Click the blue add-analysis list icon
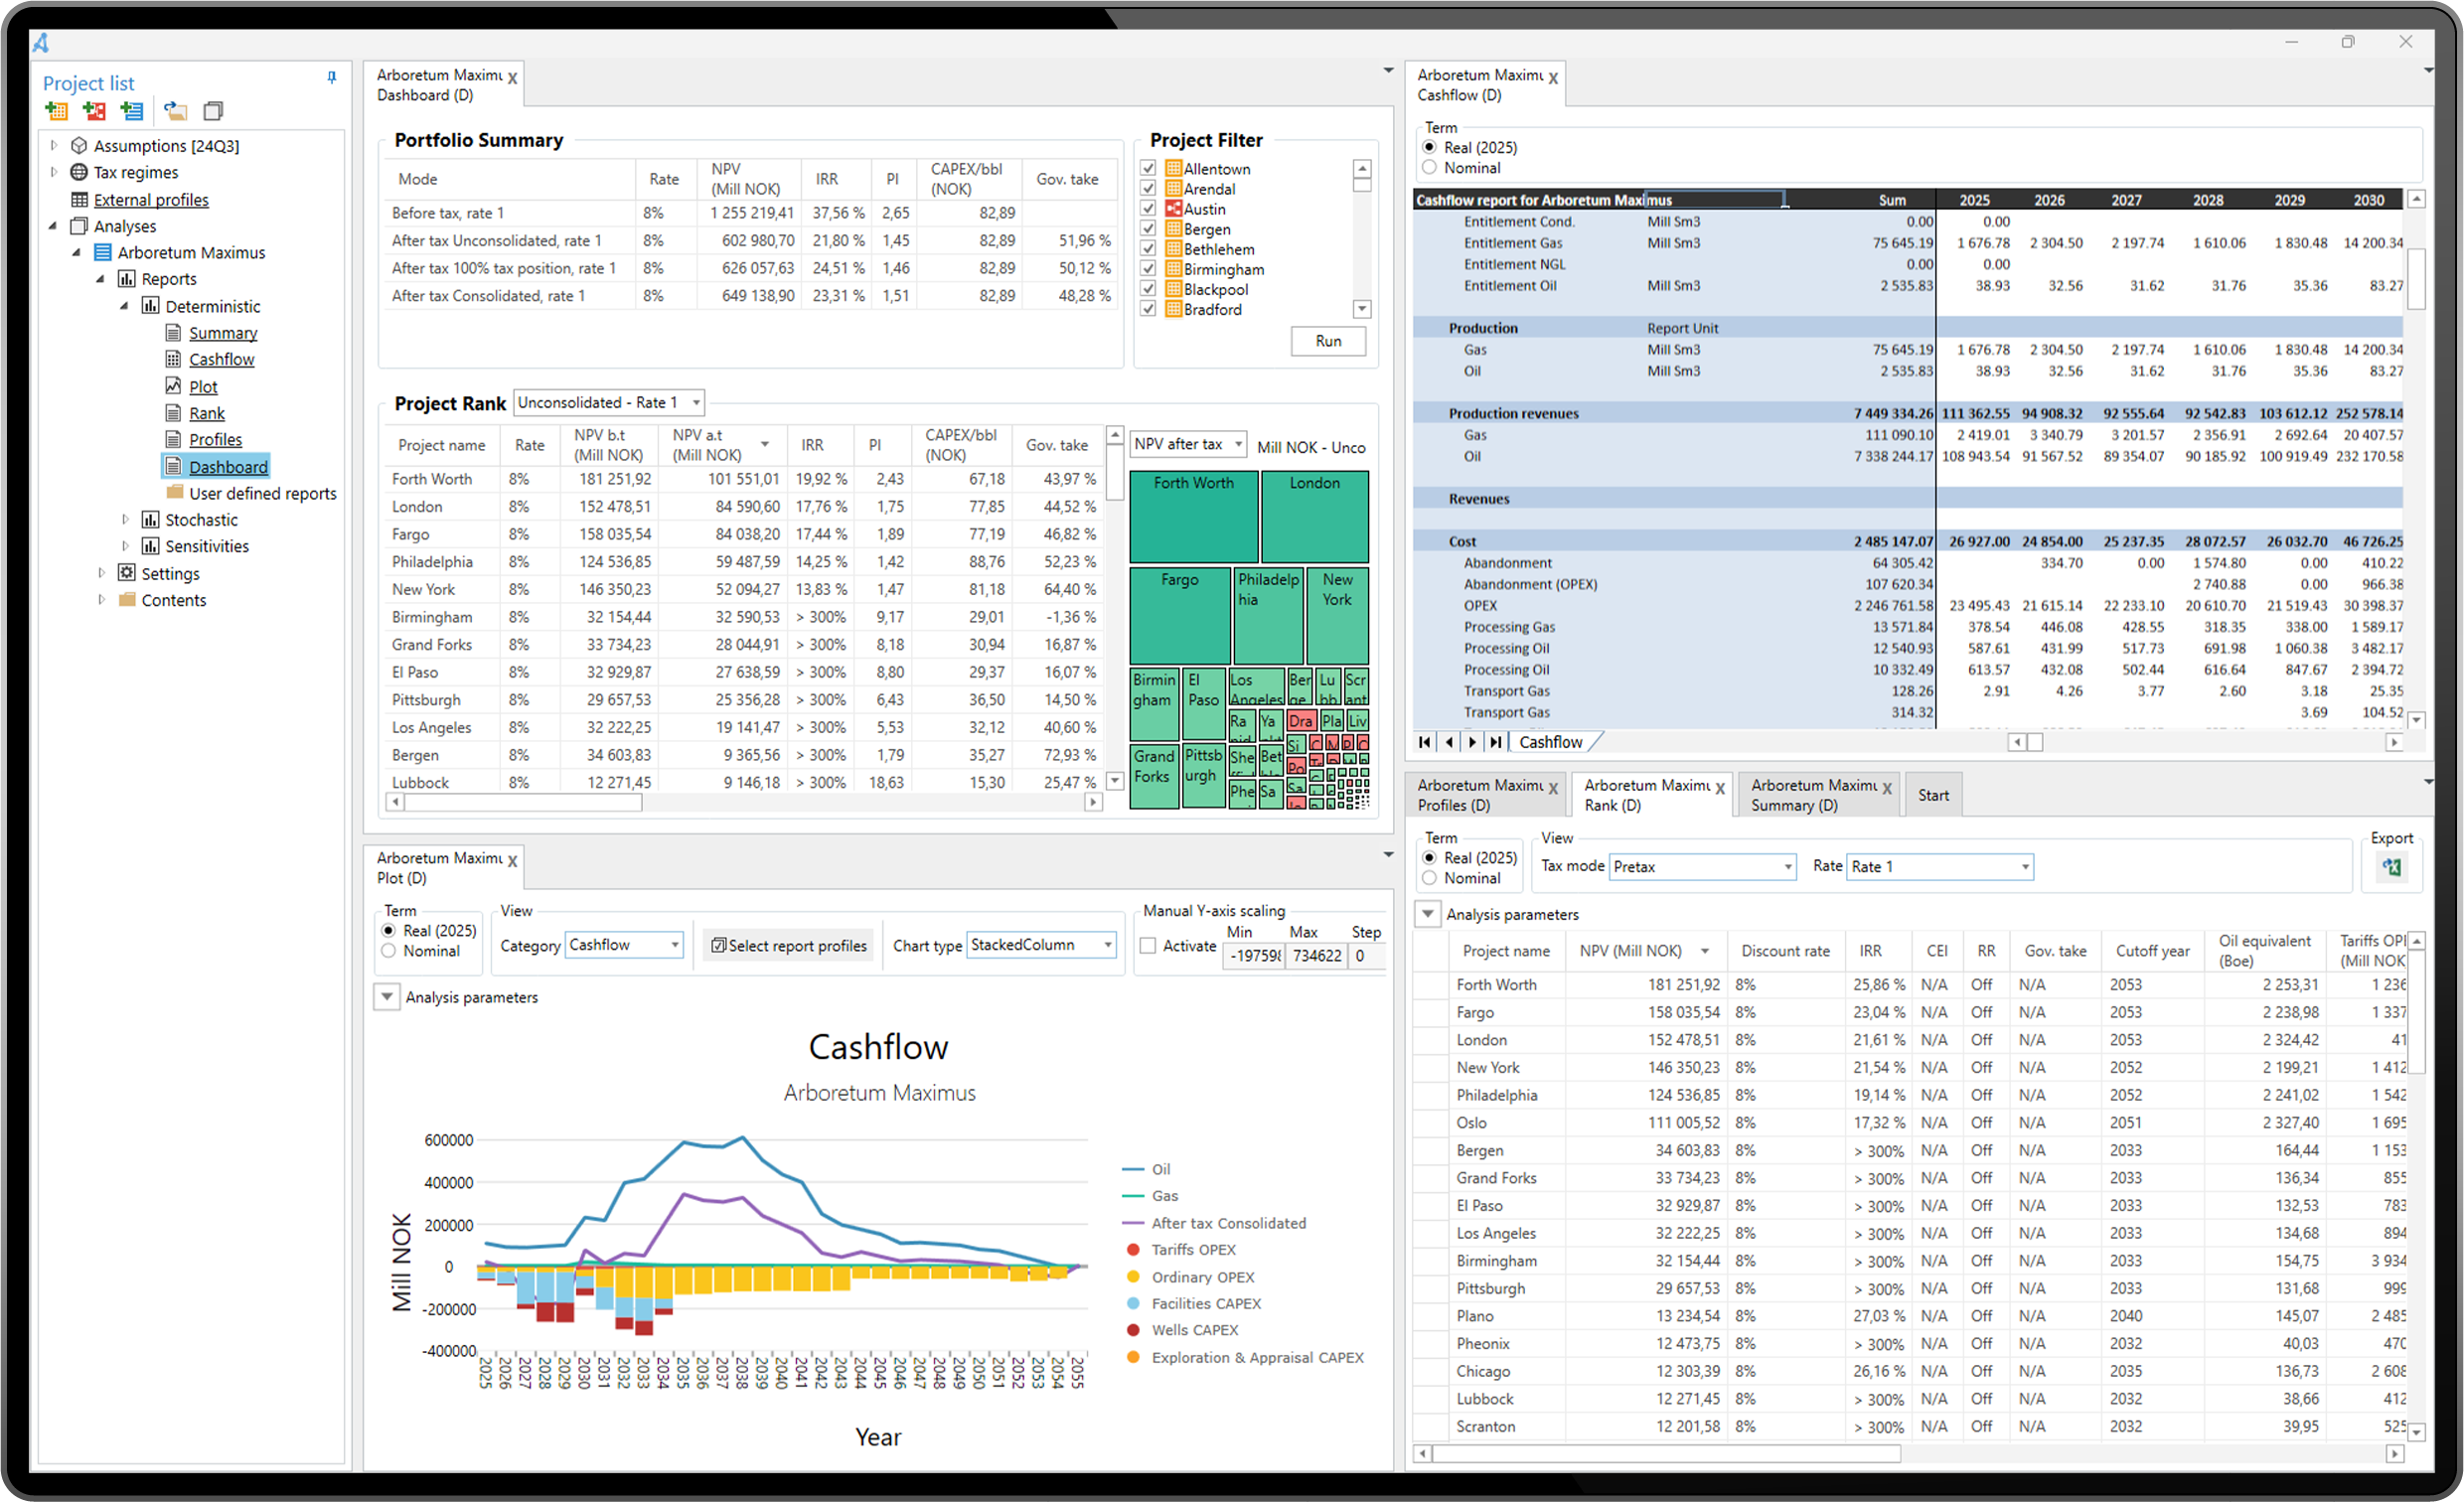Viewport: 2464px width, 1502px height. (132, 111)
